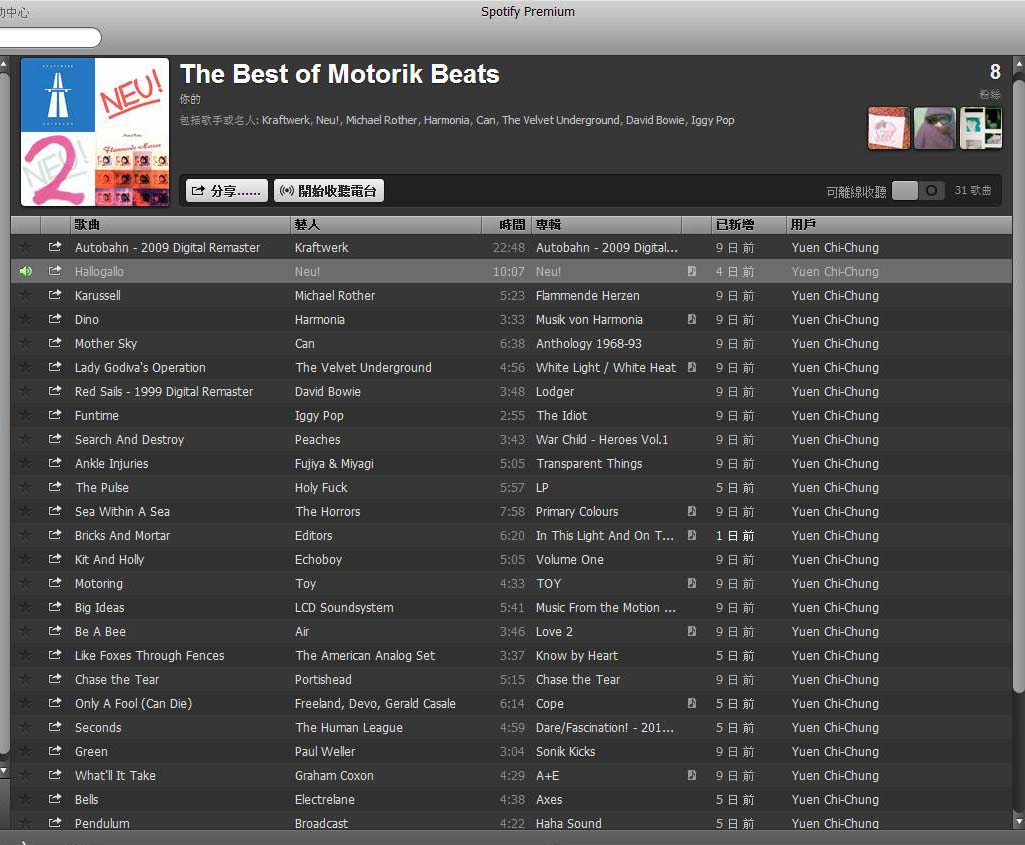The height and width of the screenshot is (845, 1025).
Task: Click share icon beside Dino
Action: click(55, 319)
